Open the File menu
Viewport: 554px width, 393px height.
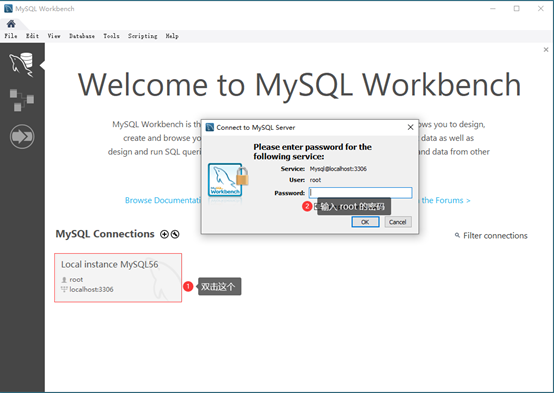point(11,36)
